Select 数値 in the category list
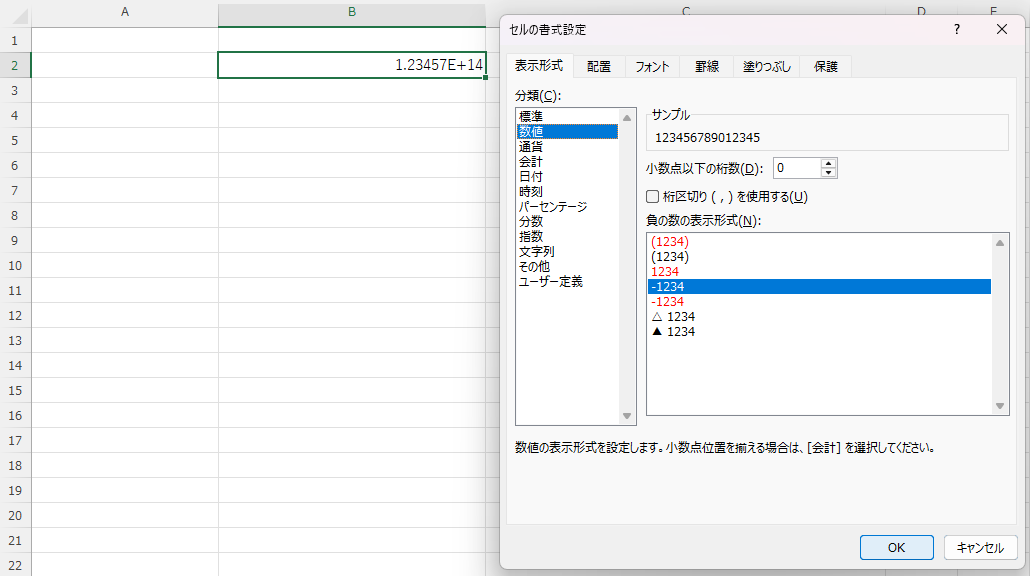Viewport: 1030px width, 576px height. 567,131
